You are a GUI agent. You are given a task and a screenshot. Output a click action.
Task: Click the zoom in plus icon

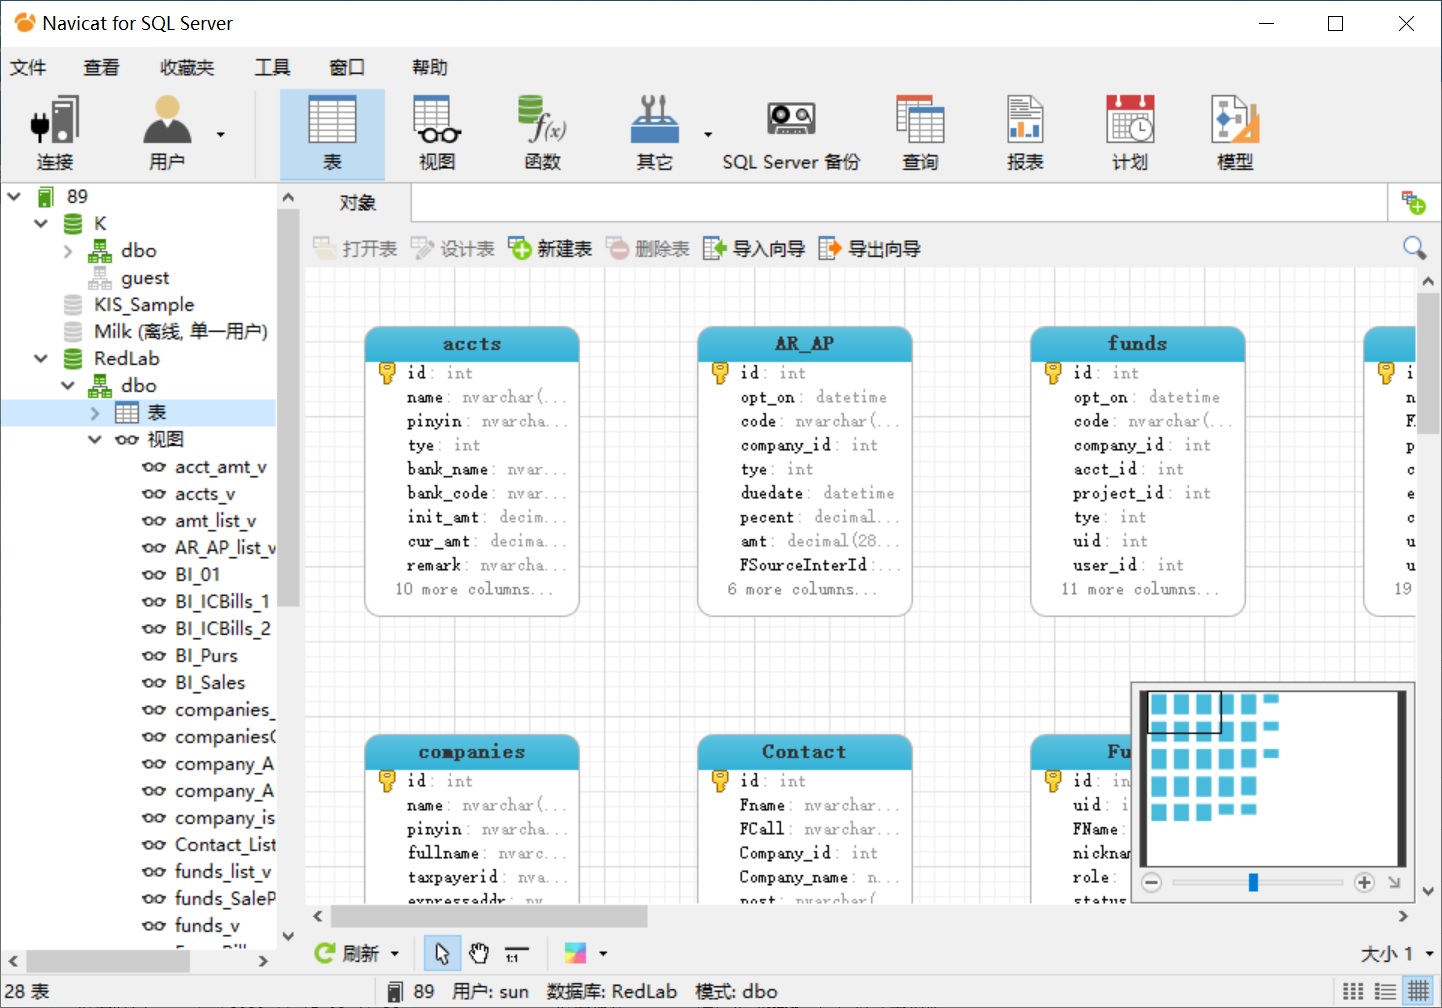(x=1364, y=882)
